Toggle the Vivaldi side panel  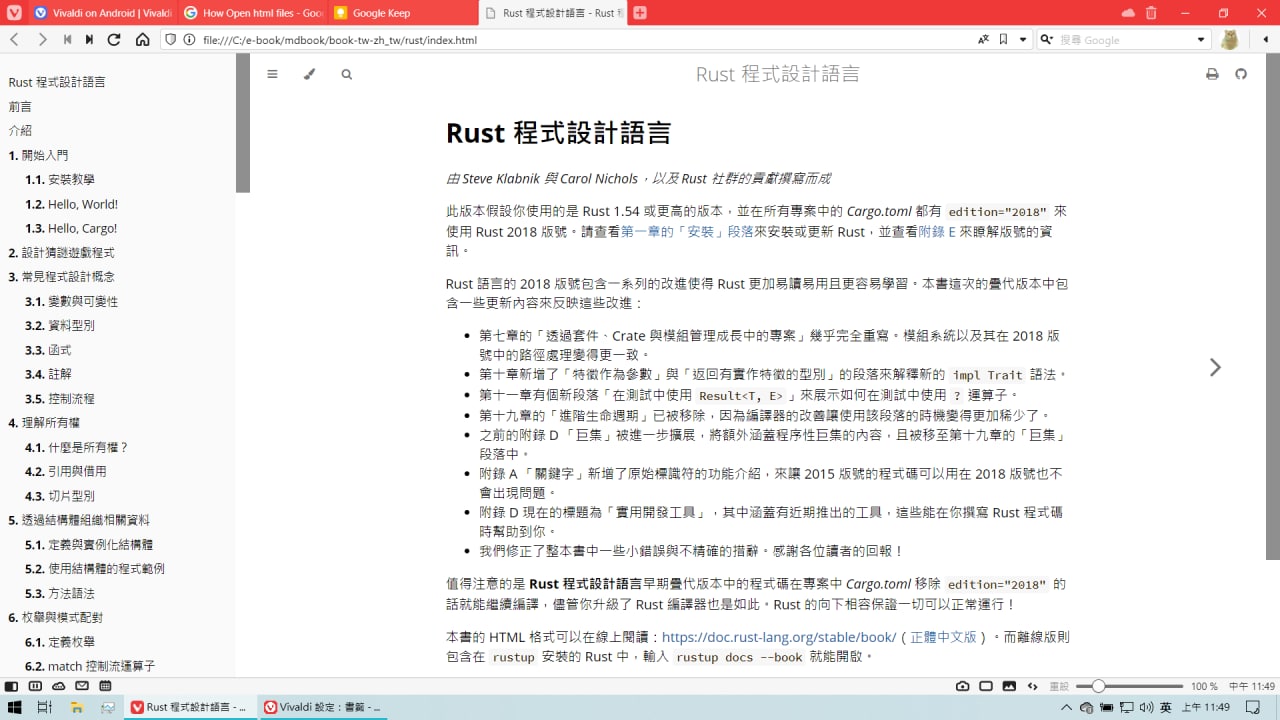click(x=11, y=686)
